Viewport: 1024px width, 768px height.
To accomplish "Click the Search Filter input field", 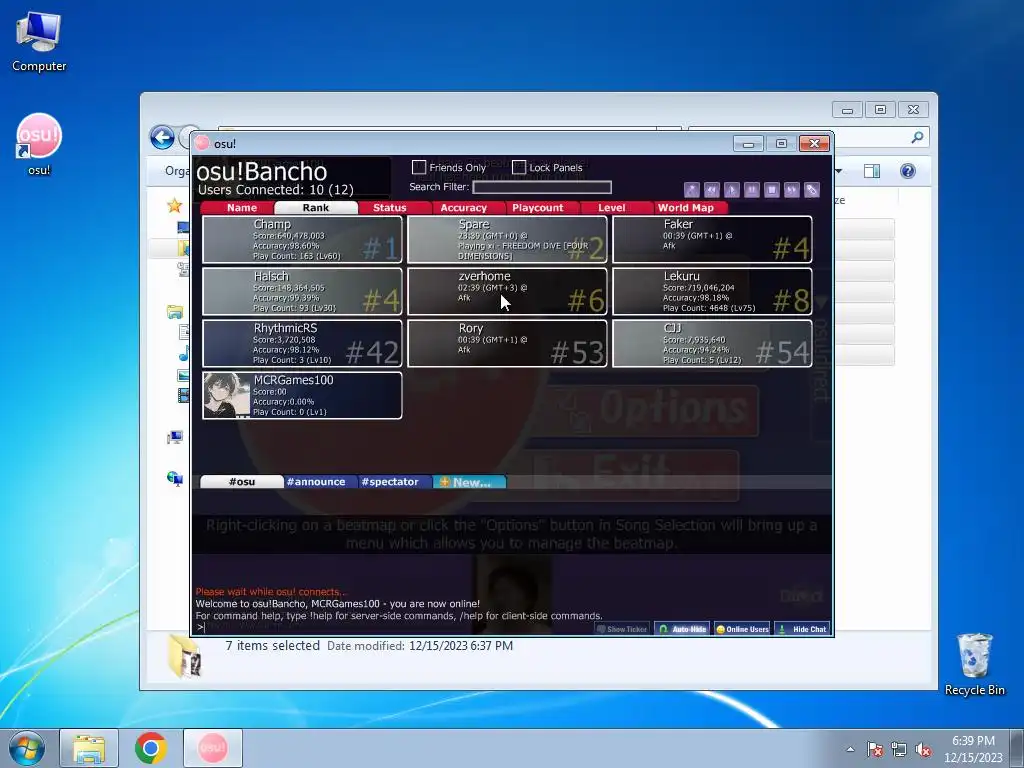I will click(x=542, y=187).
